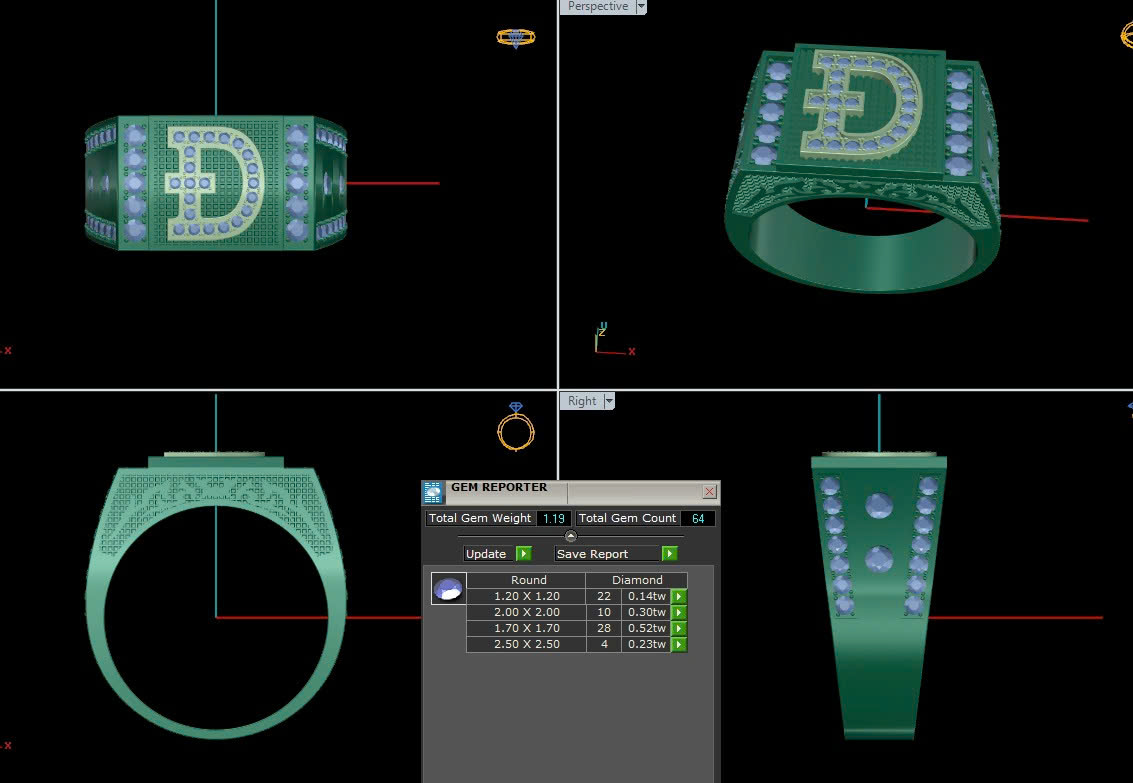Click the Total Gem Count value field
Viewport: 1133px width, 783px height.
click(697, 518)
